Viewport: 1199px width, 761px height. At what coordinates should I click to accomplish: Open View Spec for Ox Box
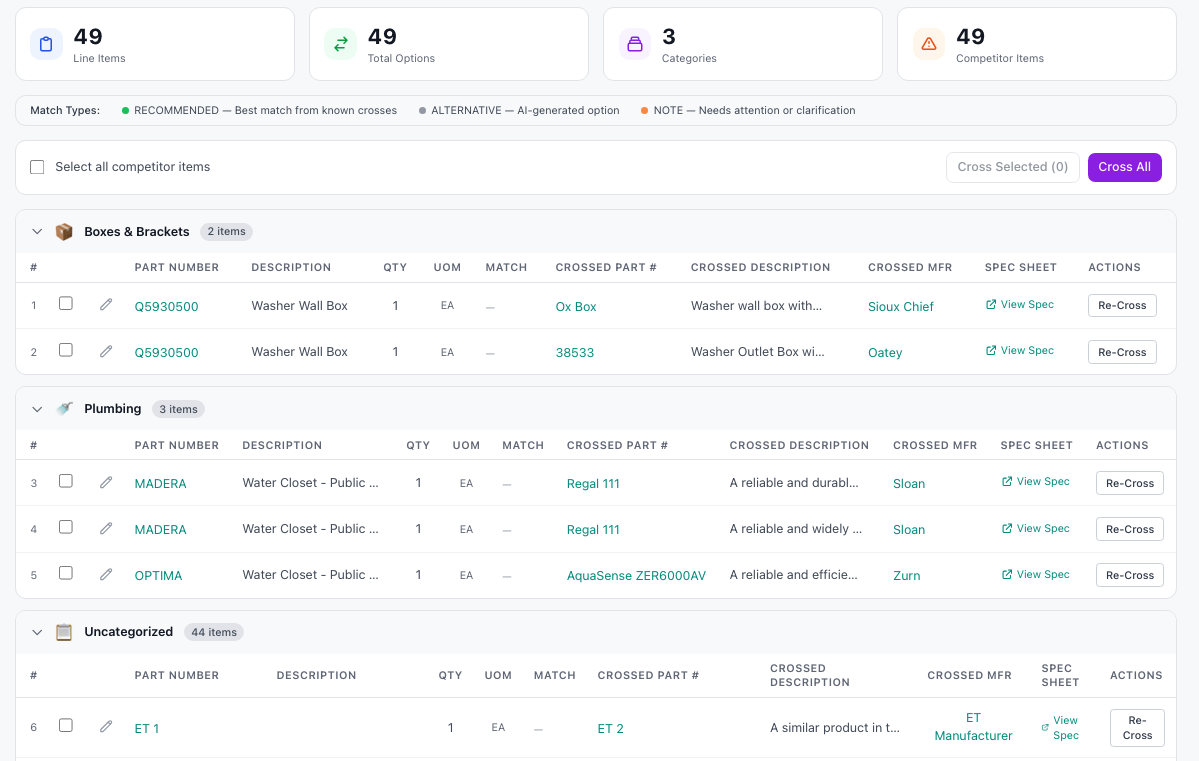click(1019, 305)
